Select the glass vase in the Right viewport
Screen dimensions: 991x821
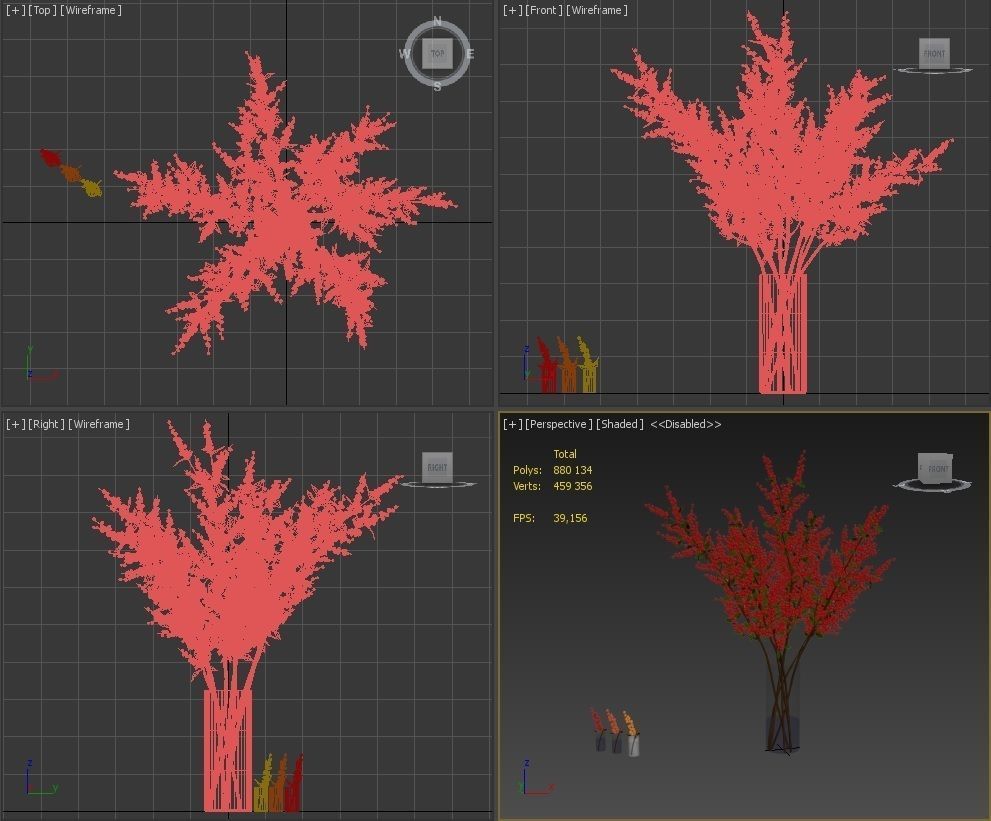(x=228, y=750)
